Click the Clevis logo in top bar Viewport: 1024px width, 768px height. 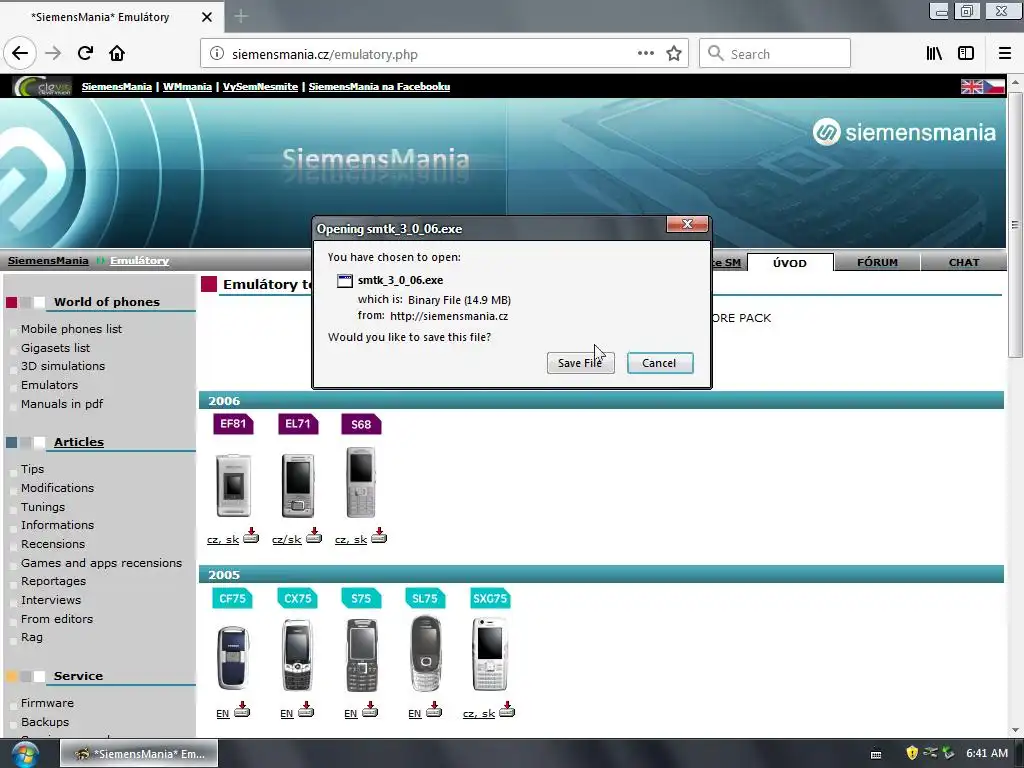coord(42,86)
